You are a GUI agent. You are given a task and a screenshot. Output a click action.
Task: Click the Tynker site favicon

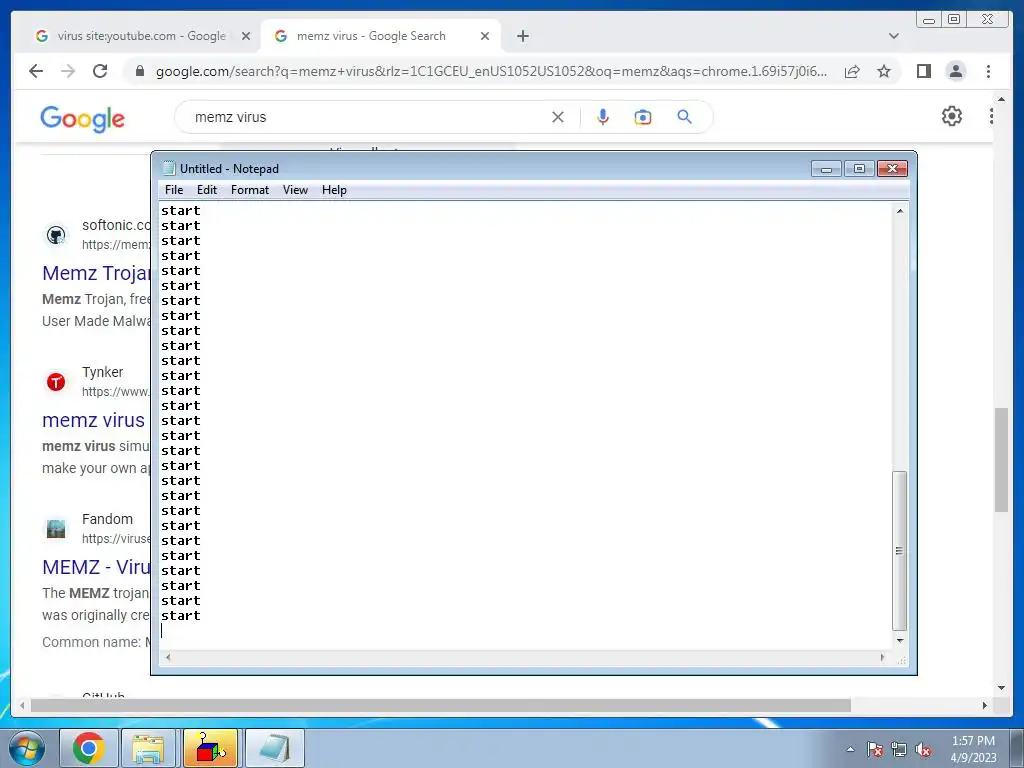(x=56, y=382)
